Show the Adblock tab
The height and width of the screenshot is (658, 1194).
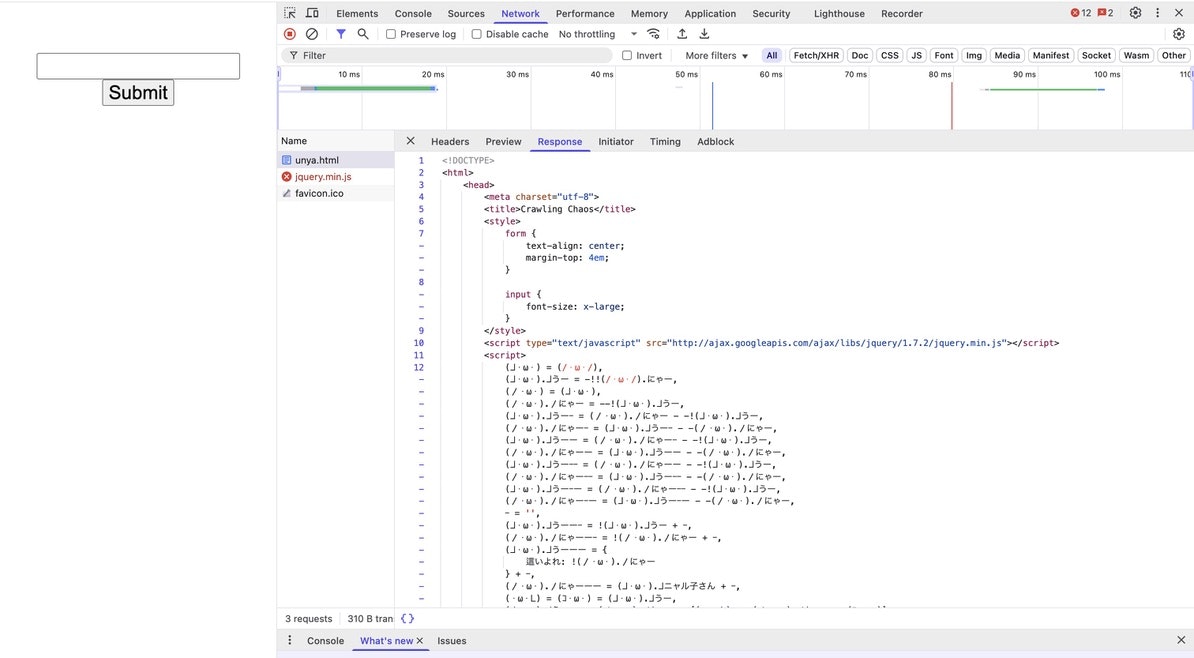[x=716, y=142]
